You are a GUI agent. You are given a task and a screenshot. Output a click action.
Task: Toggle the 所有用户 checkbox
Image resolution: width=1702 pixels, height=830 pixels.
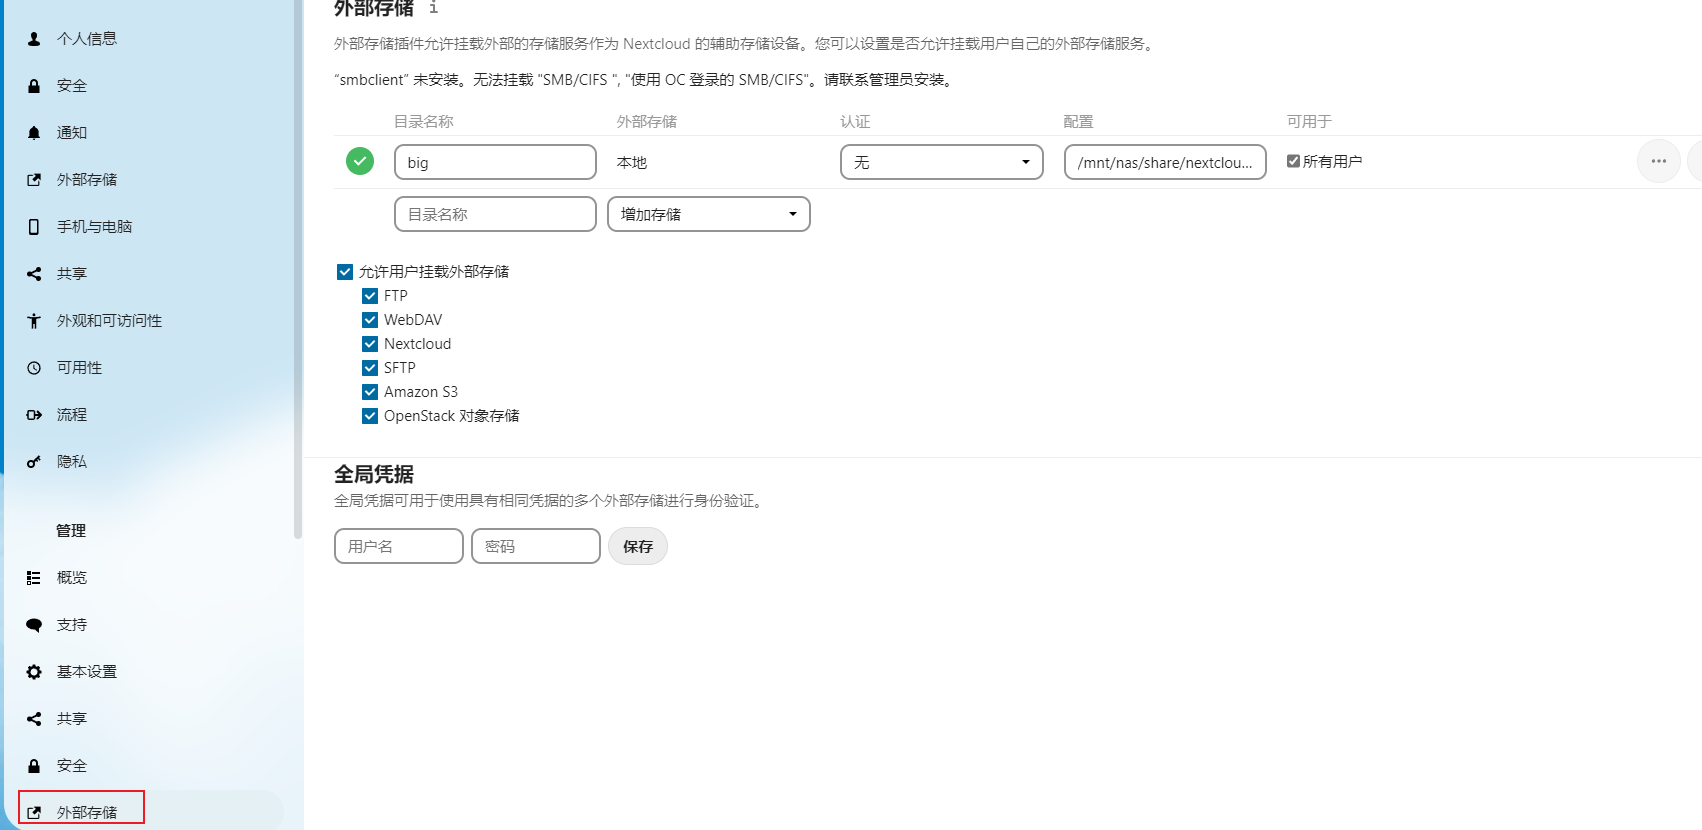1293,161
